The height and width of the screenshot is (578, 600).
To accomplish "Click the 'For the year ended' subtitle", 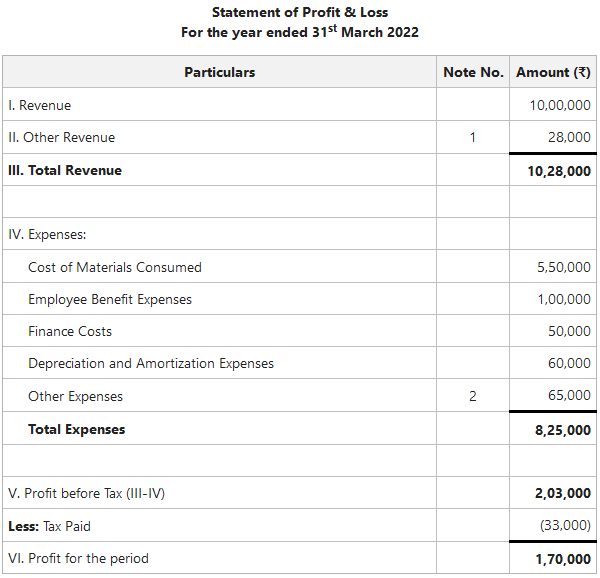I will click(300, 32).
